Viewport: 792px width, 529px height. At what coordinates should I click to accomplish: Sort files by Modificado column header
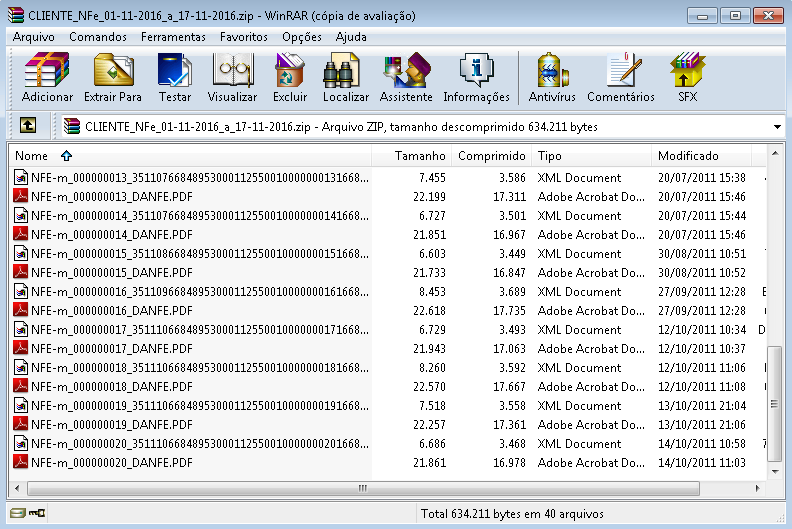click(x=701, y=156)
